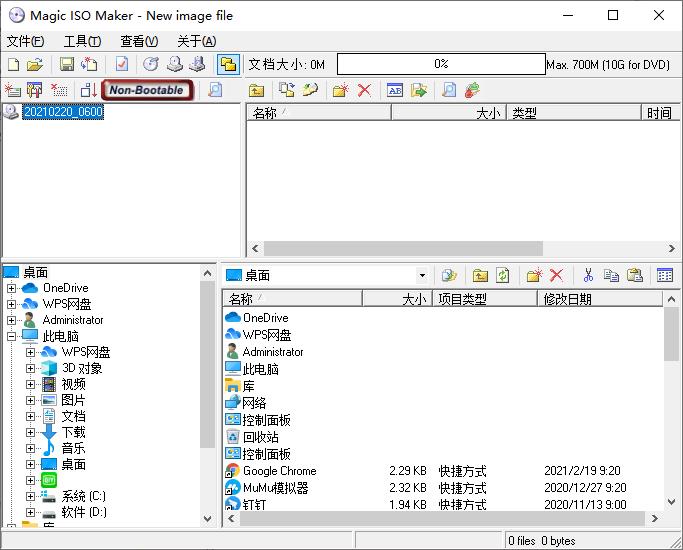Go up one folder in explorer pane
This screenshot has width=683, height=550.
(480, 275)
